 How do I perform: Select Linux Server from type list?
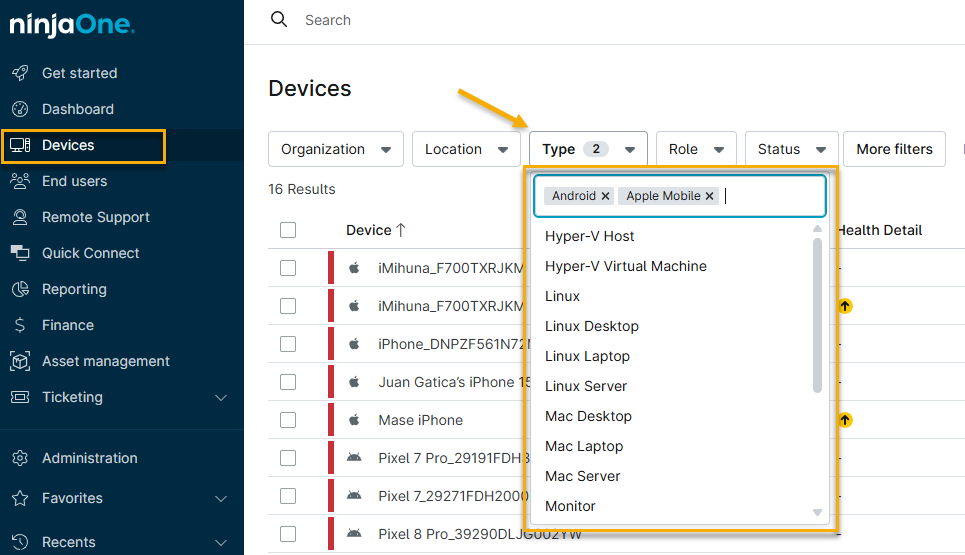pyautogui.click(x=586, y=386)
